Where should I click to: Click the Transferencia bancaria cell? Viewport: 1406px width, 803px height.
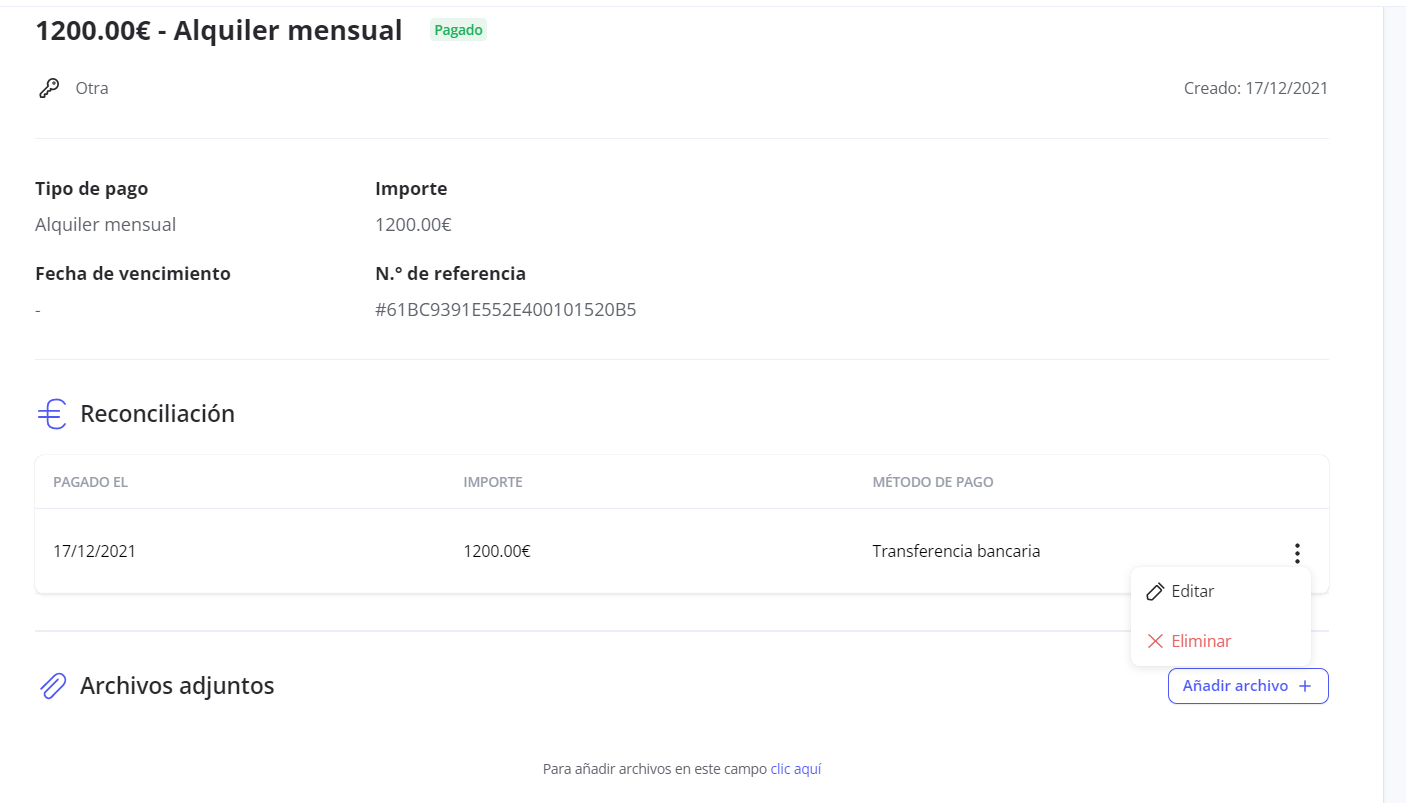956,551
